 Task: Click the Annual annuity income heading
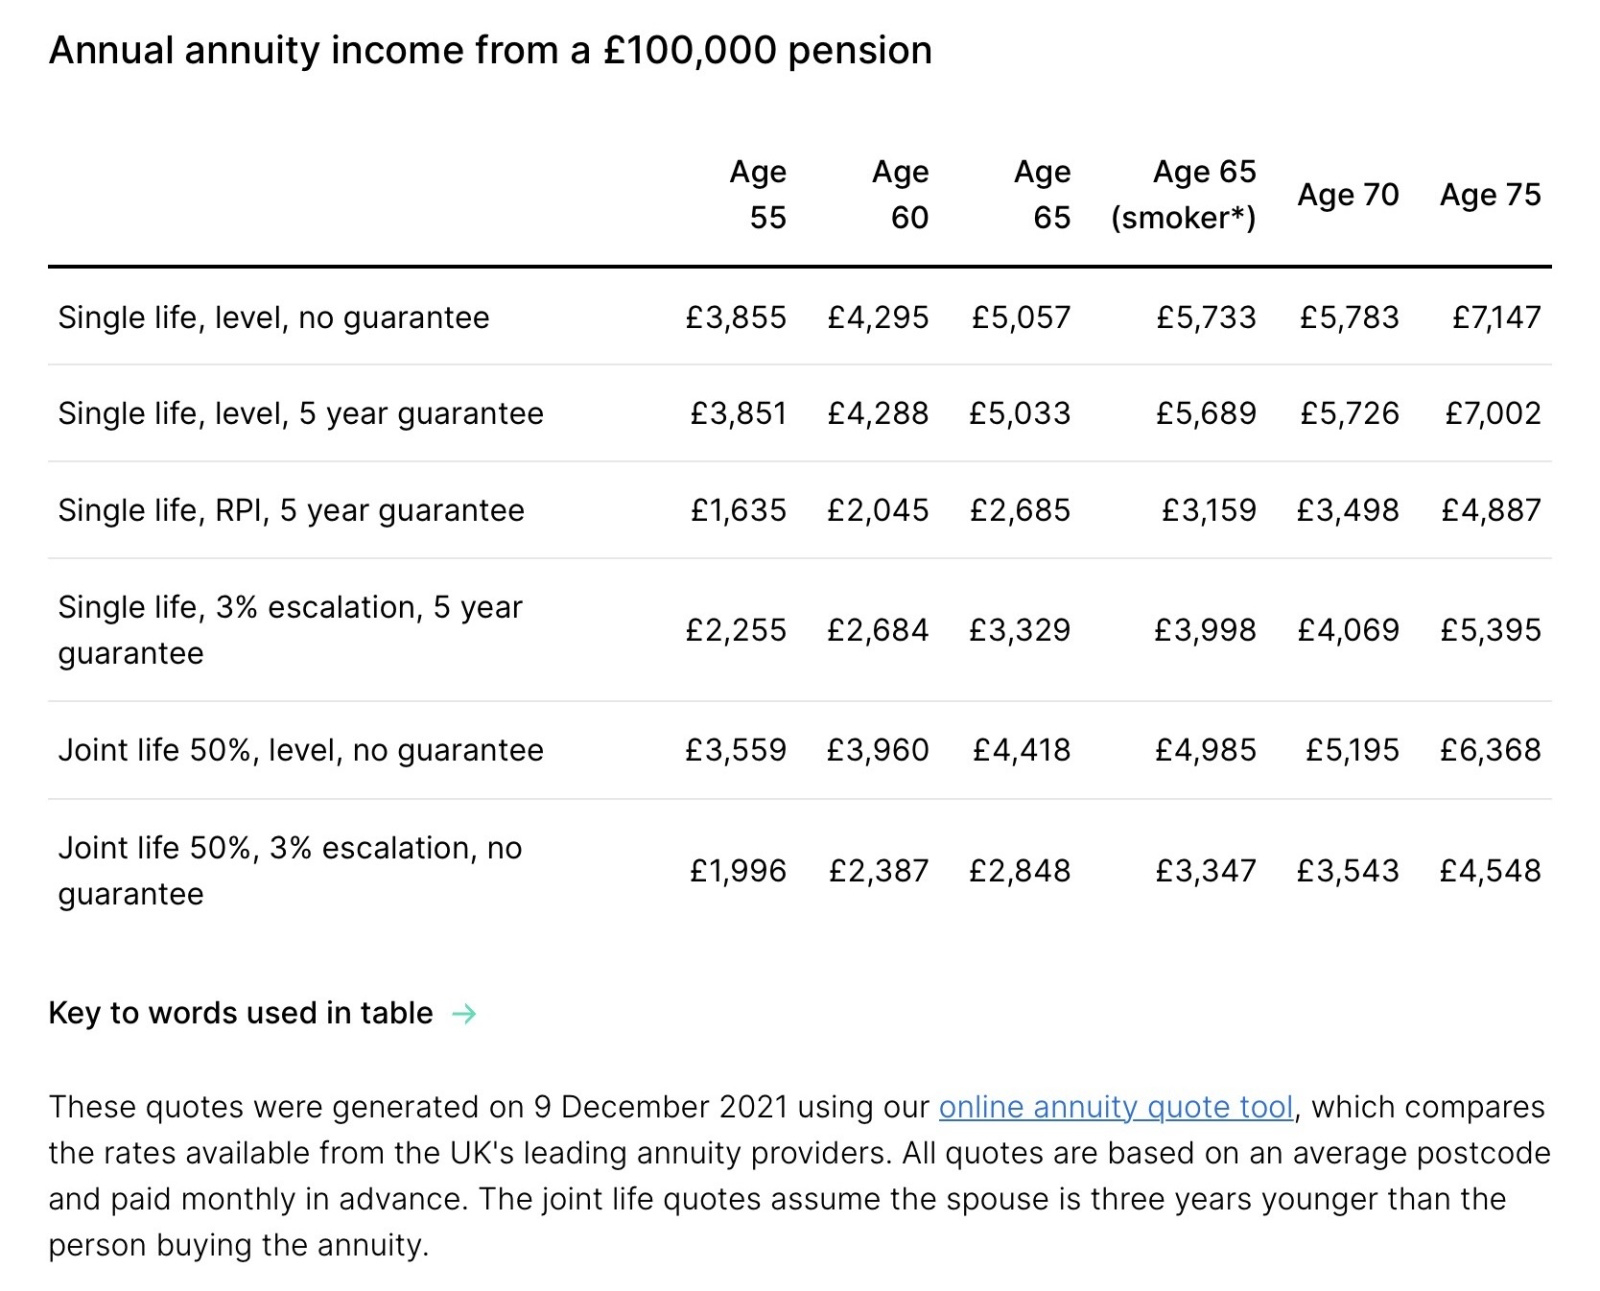490,50
